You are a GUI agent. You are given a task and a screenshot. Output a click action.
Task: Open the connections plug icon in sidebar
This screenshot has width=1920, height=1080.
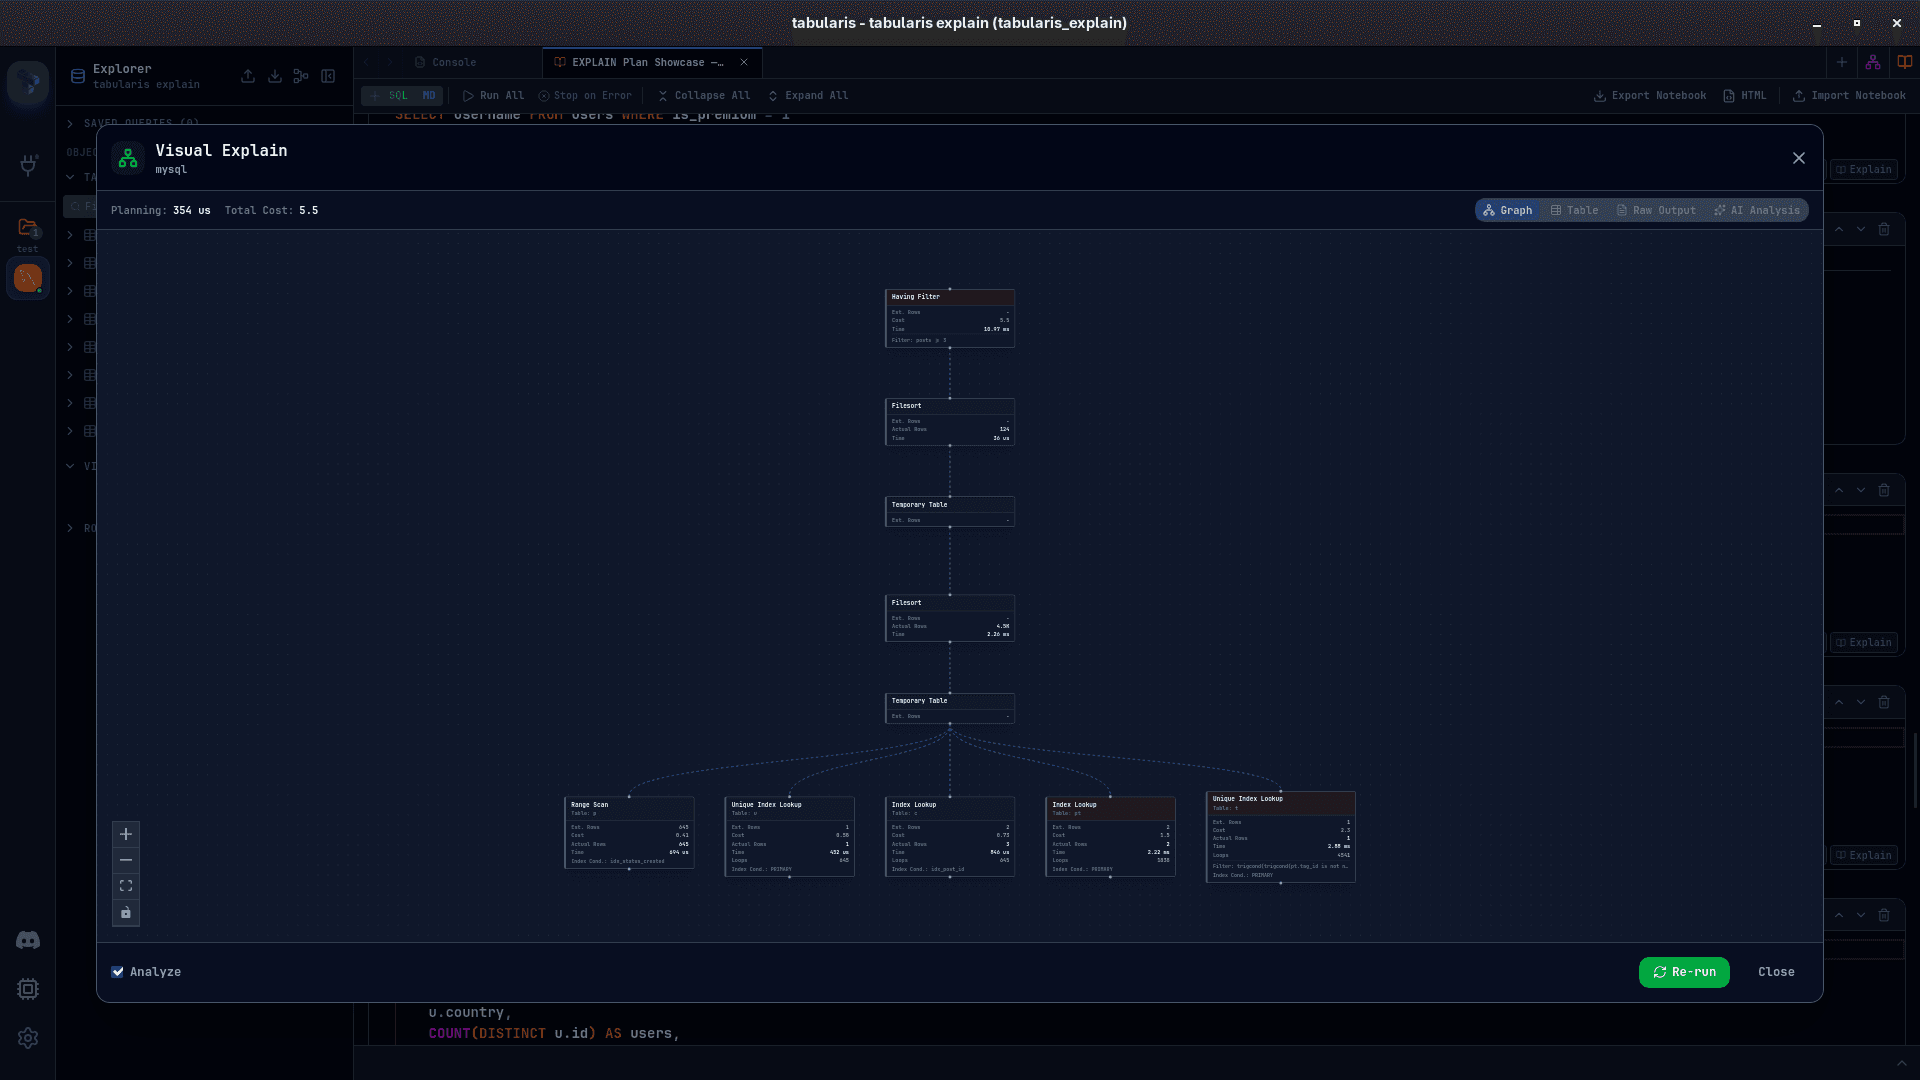pyautogui.click(x=28, y=164)
